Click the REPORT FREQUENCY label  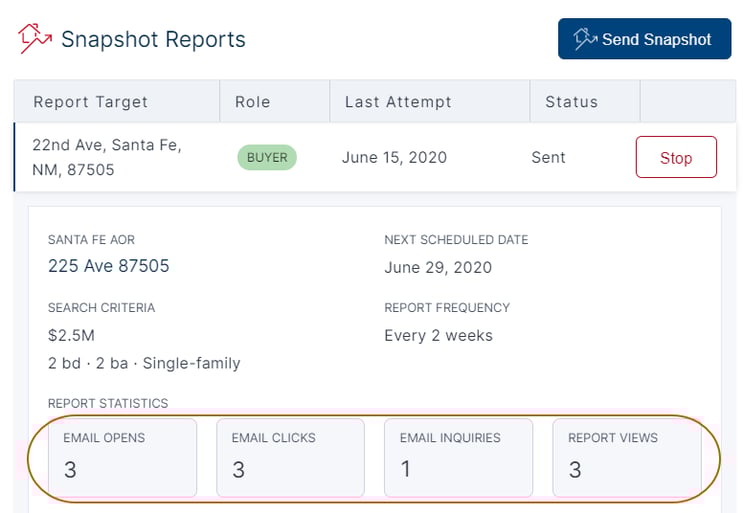point(447,308)
